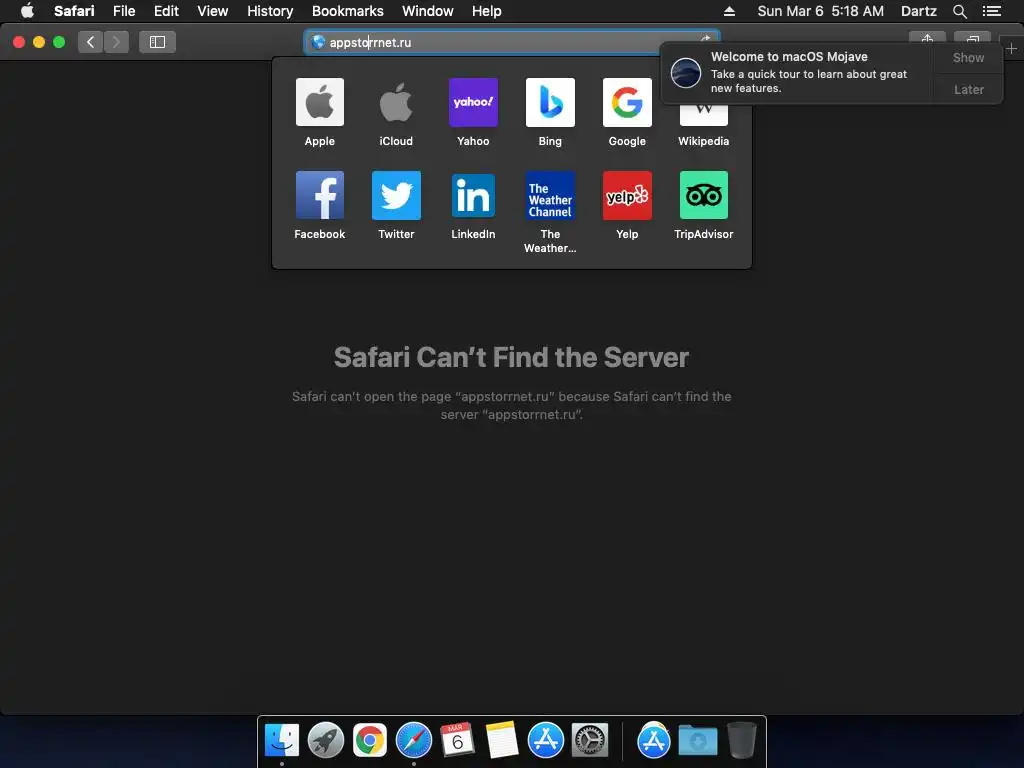The height and width of the screenshot is (768, 1024).
Task: Open System Preferences gear in Dock
Action: (x=590, y=741)
